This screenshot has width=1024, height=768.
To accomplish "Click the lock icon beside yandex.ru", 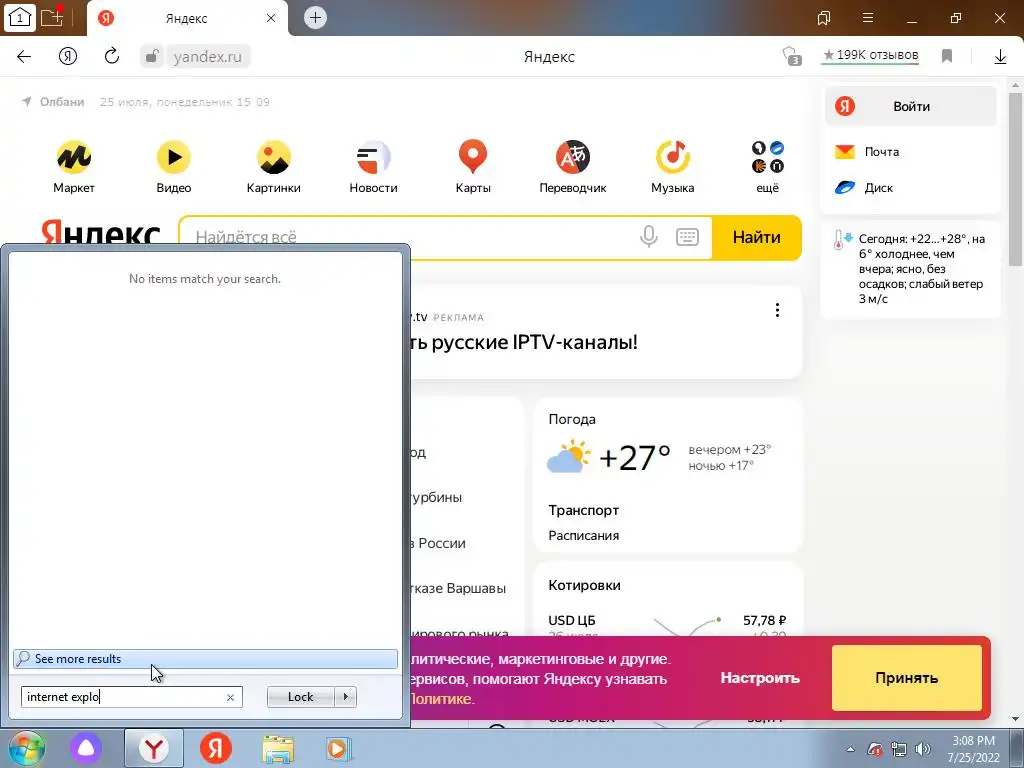I will point(152,56).
